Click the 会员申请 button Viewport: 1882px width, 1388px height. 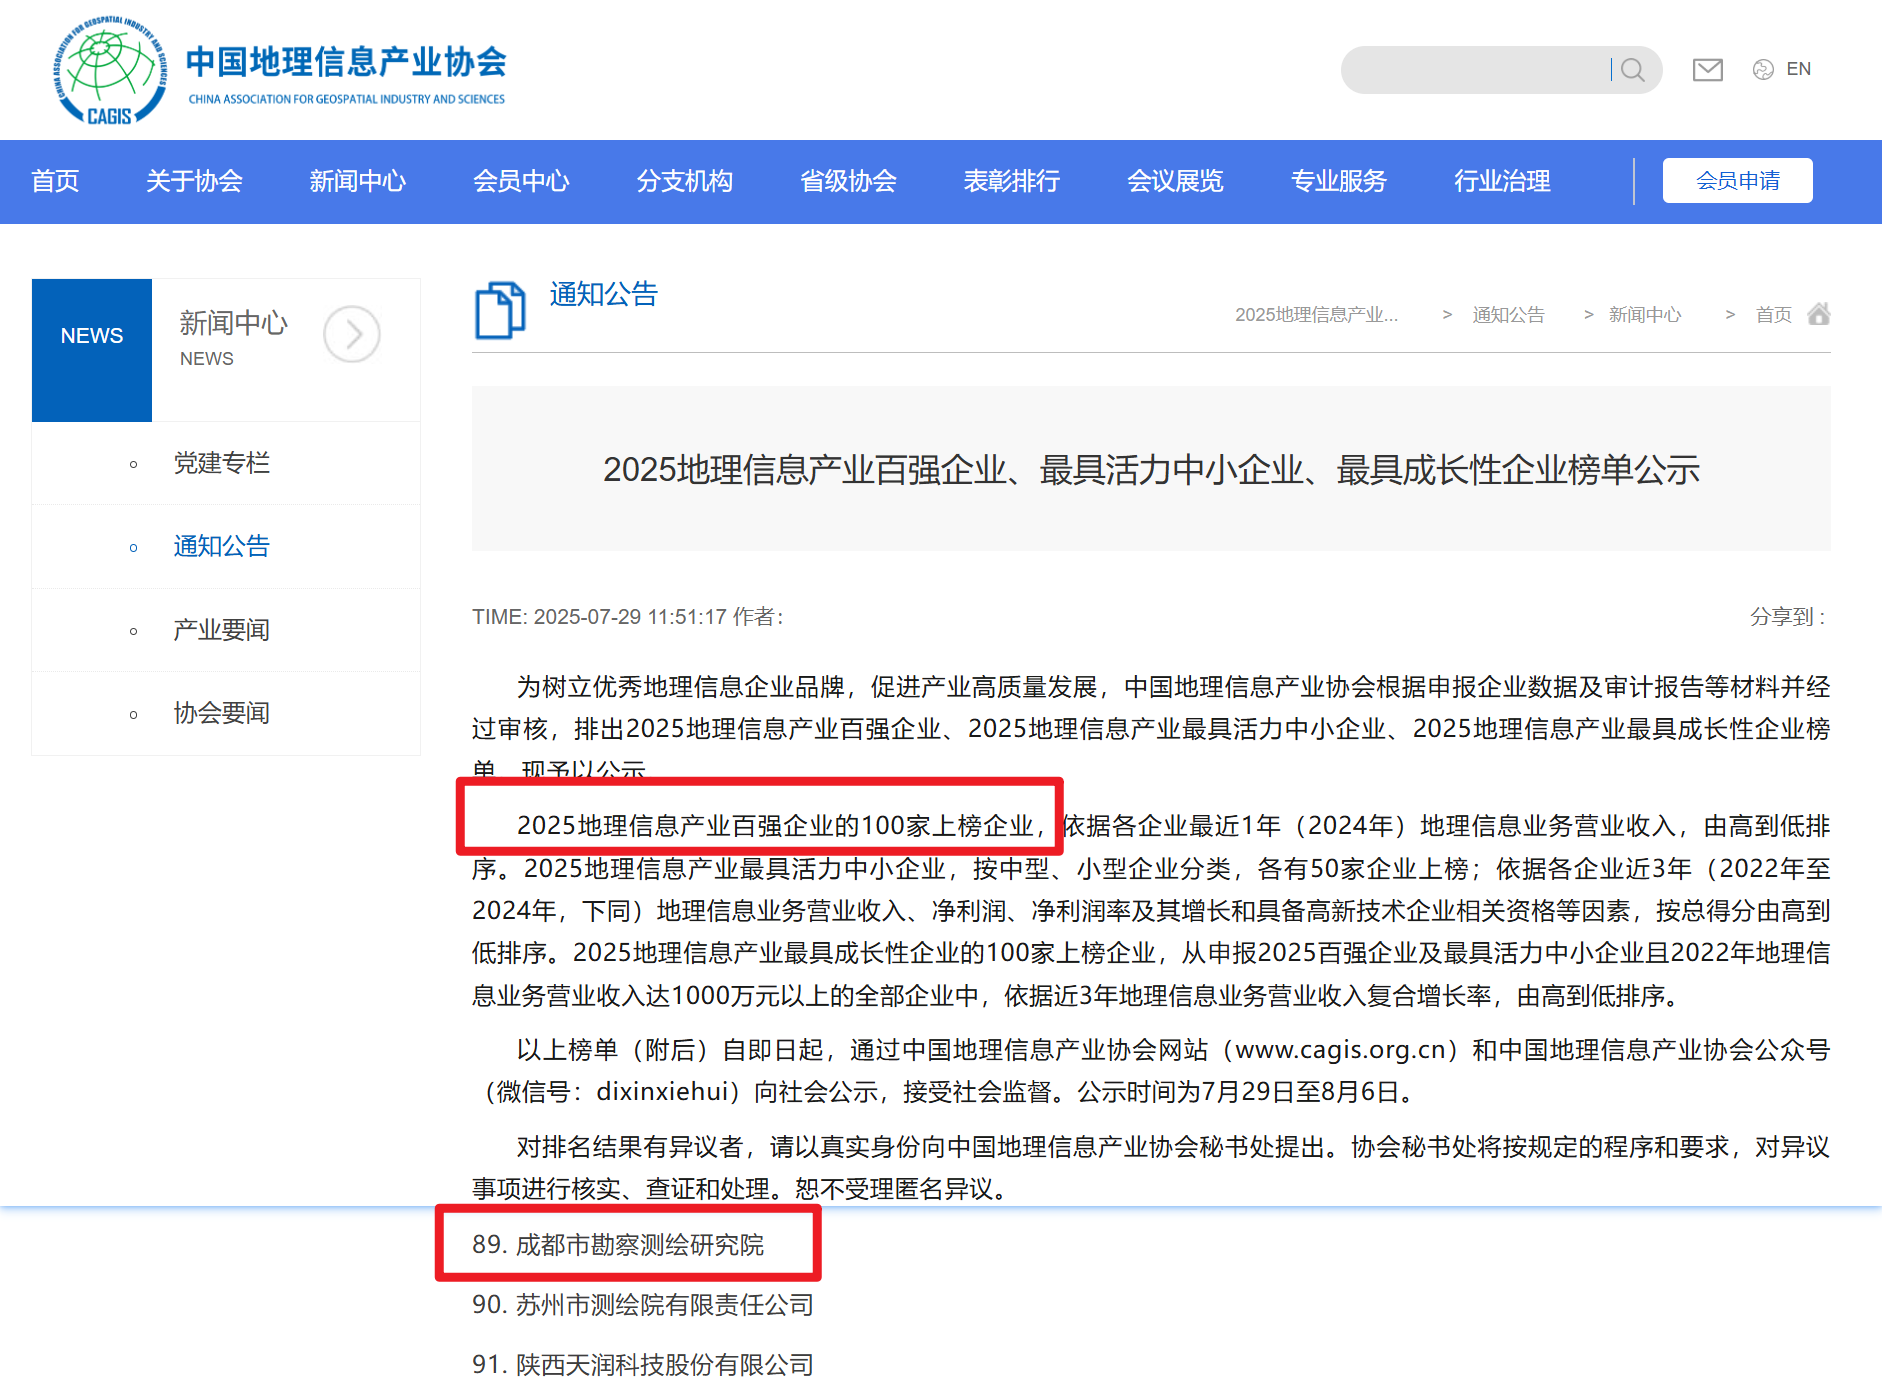1737,181
